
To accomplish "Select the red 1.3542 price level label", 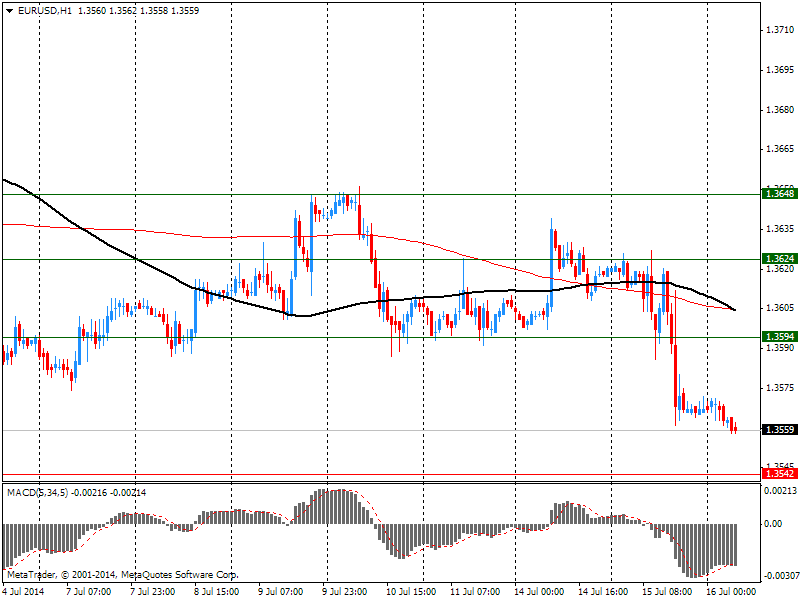I will click(x=780, y=474).
